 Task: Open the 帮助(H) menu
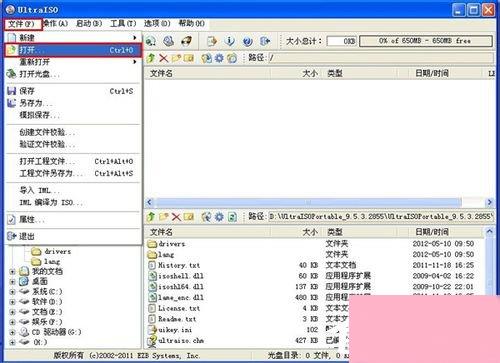[192, 23]
